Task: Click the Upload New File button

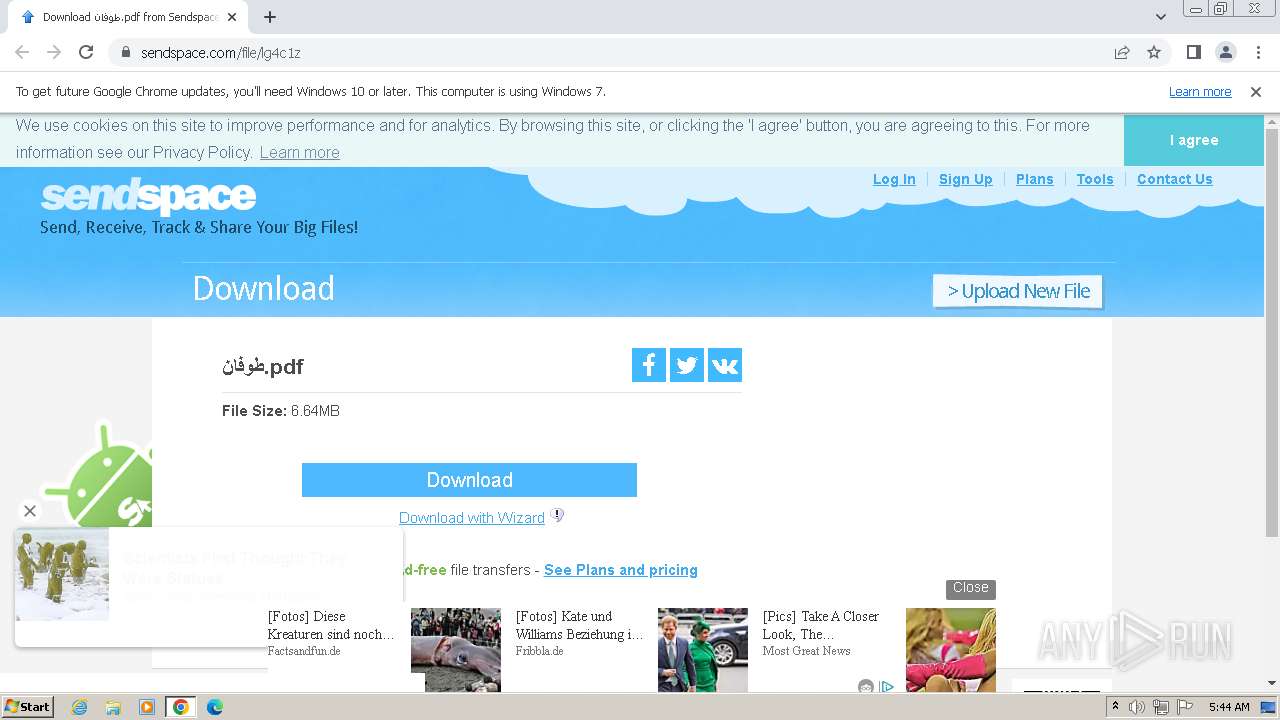Action: [x=1018, y=291]
